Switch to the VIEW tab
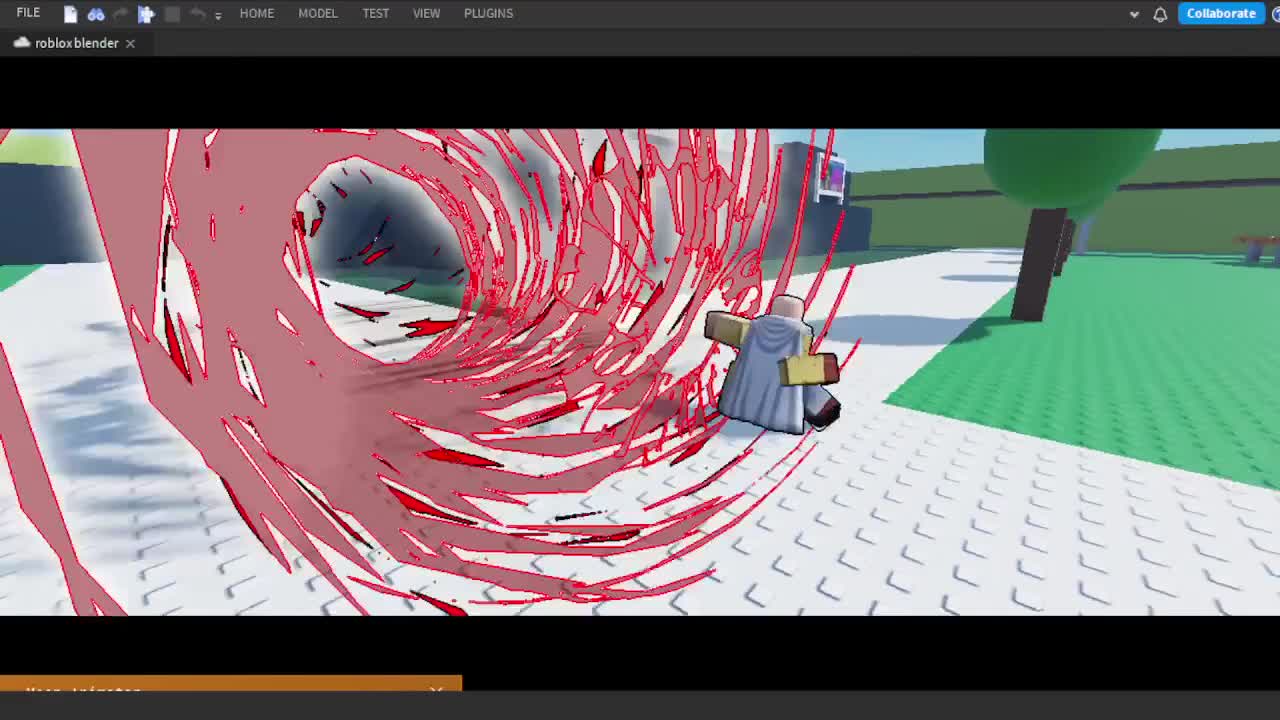This screenshot has height=720, width=1280. [x=426, y=13]
